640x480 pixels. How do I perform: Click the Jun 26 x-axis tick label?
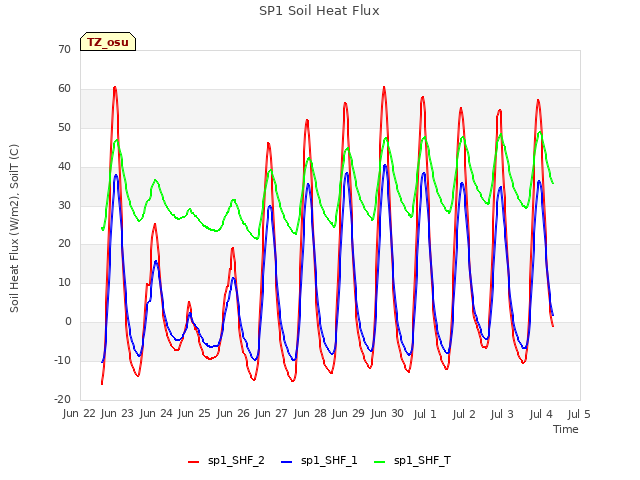pyautogui.click(x=233, y=413)
